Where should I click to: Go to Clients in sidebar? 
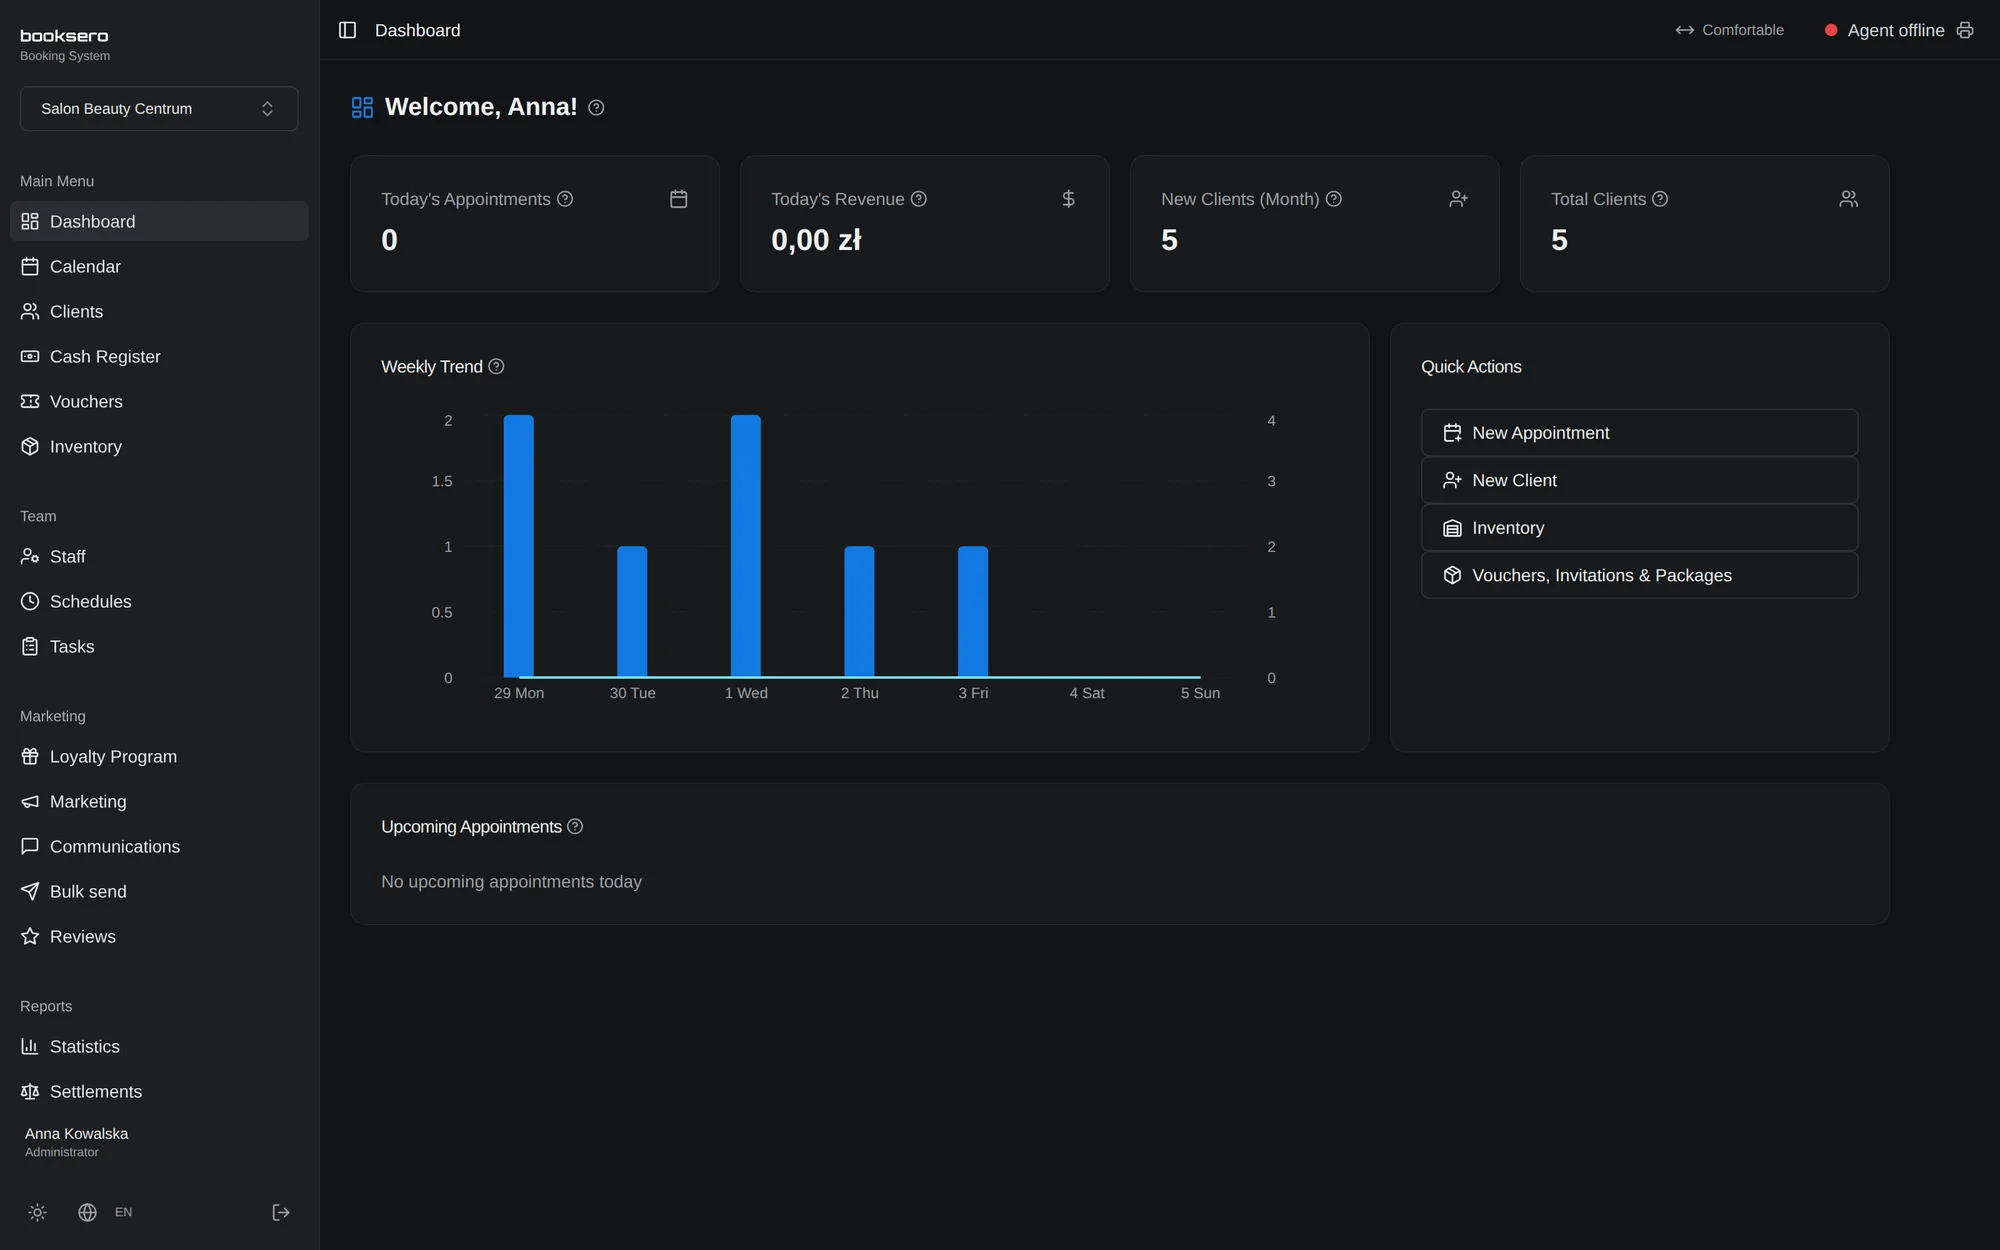pos(159,311)
